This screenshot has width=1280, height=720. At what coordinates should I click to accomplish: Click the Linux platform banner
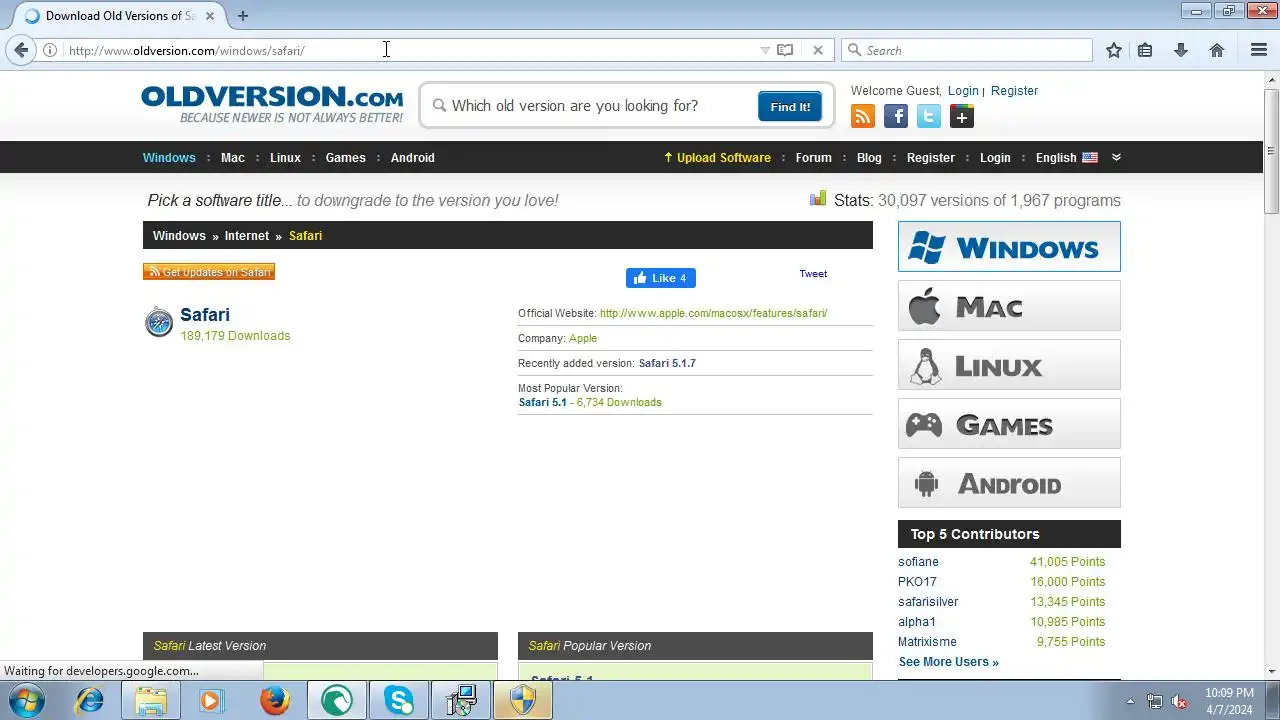coord(1009,365)
